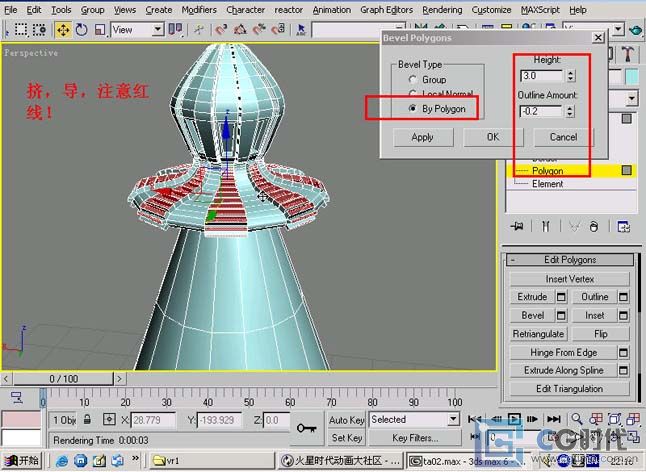Click OK in Bevel Polygons dialog
Screen dimensions: 646x472
click(493, 137)
